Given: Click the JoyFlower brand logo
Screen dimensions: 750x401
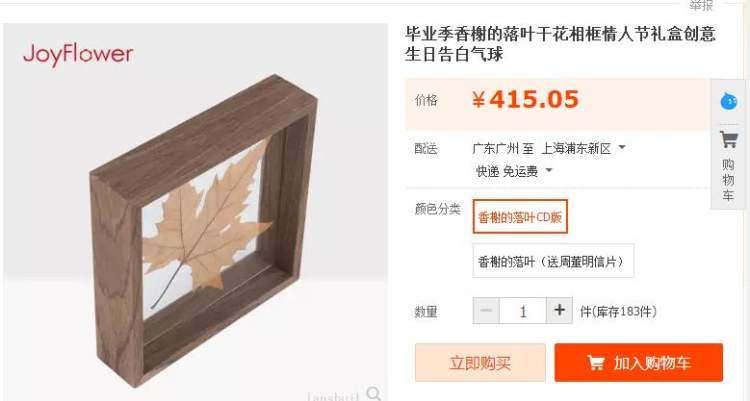Looking at the screenshot, I should [x=78, y=55].
